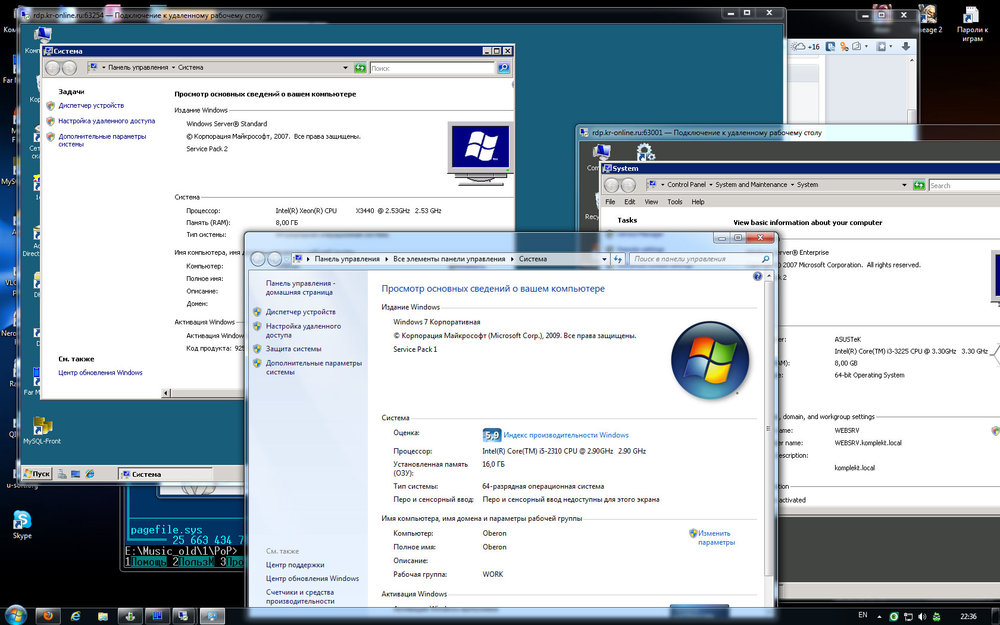Image resolution: width=1000 pixels, height=625 pixels.
Task: Click 'Пуск' button in remote desktop session
Action: pos(37,474)
